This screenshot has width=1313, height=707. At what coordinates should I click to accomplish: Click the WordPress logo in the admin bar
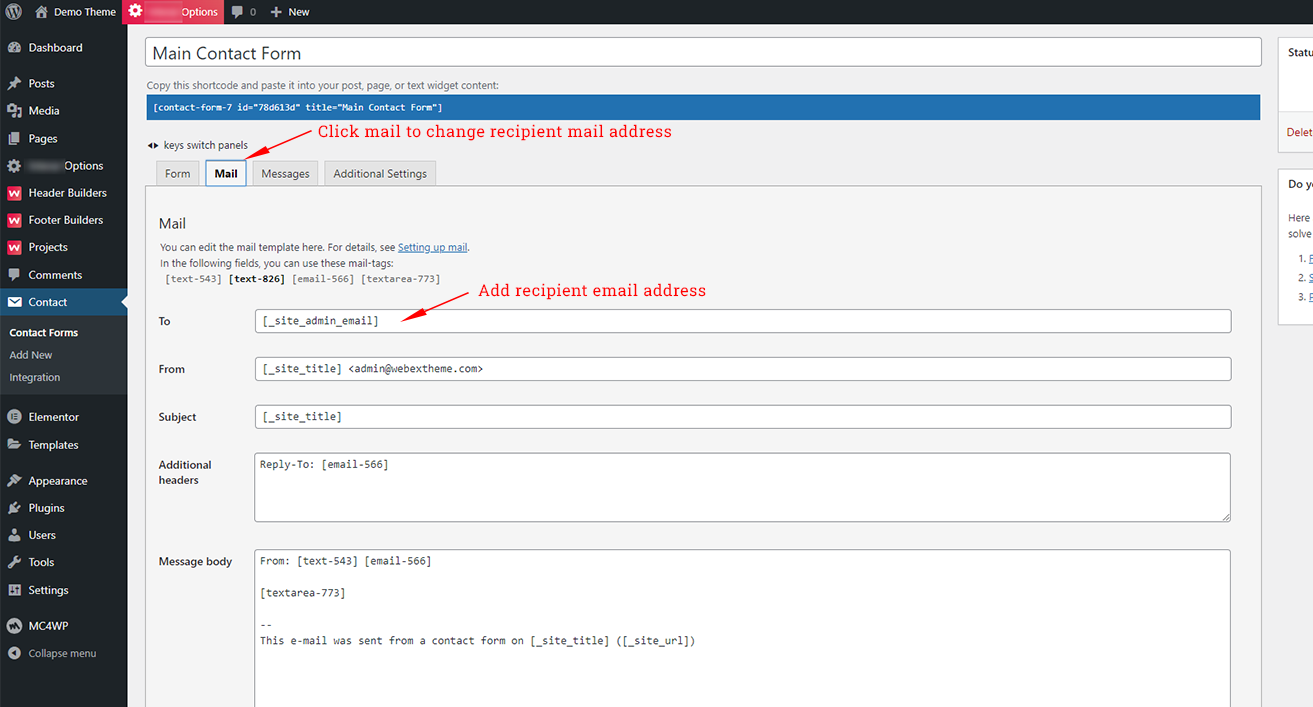[13, 11]
